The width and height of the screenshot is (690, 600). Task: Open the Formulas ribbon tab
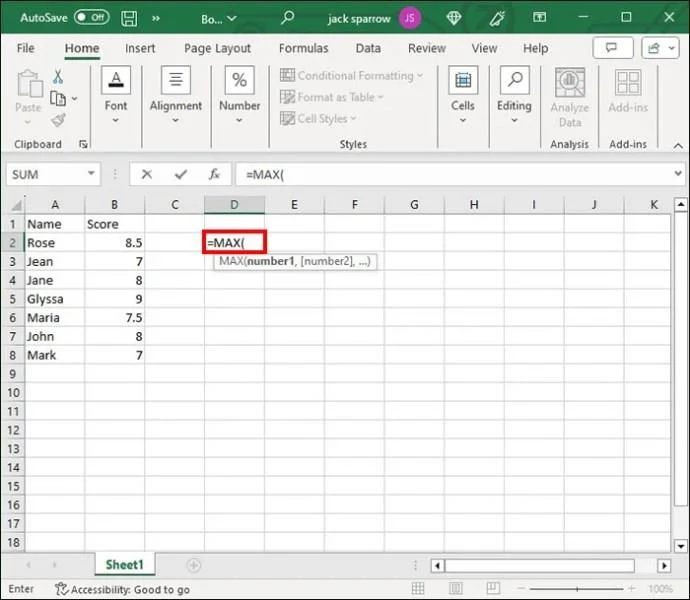pos(303,48)
